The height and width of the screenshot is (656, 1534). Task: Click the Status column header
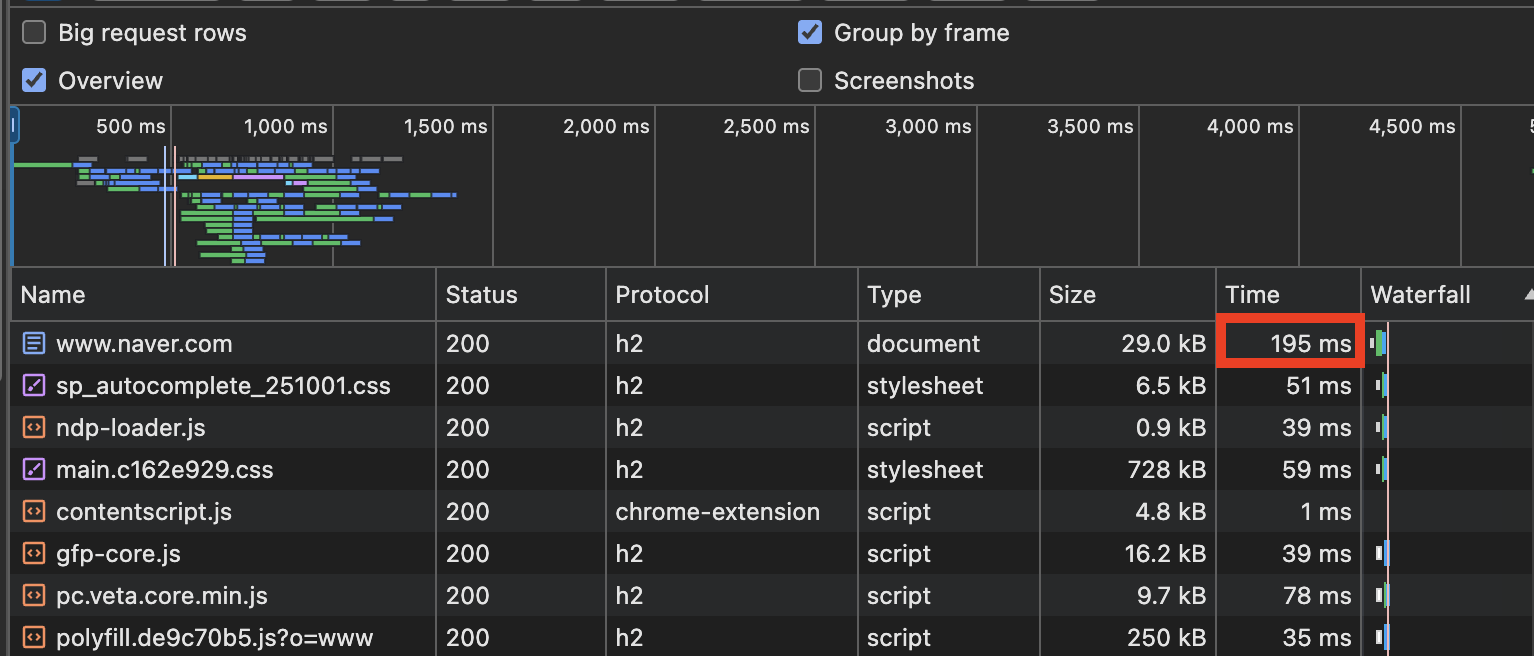481,295
